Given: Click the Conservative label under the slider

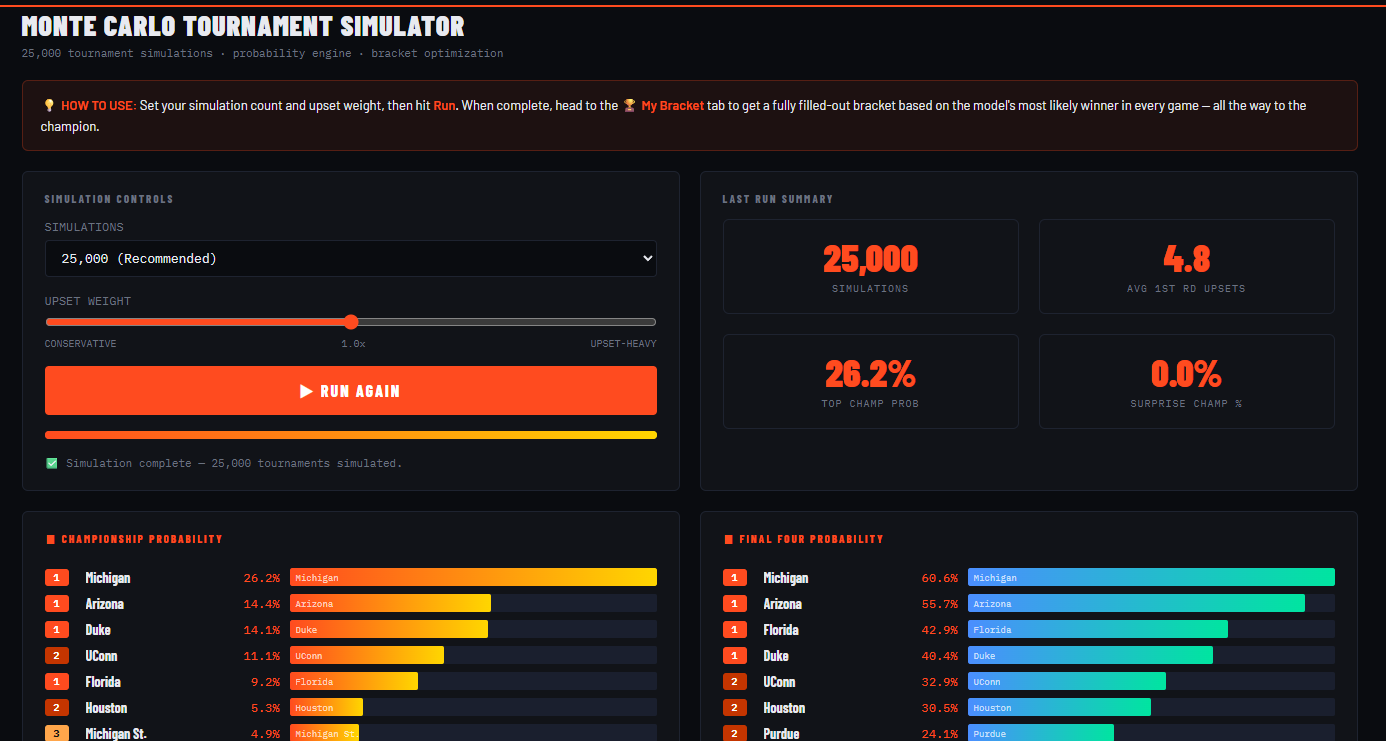Looking at the screenshot, I should (81, 344).
